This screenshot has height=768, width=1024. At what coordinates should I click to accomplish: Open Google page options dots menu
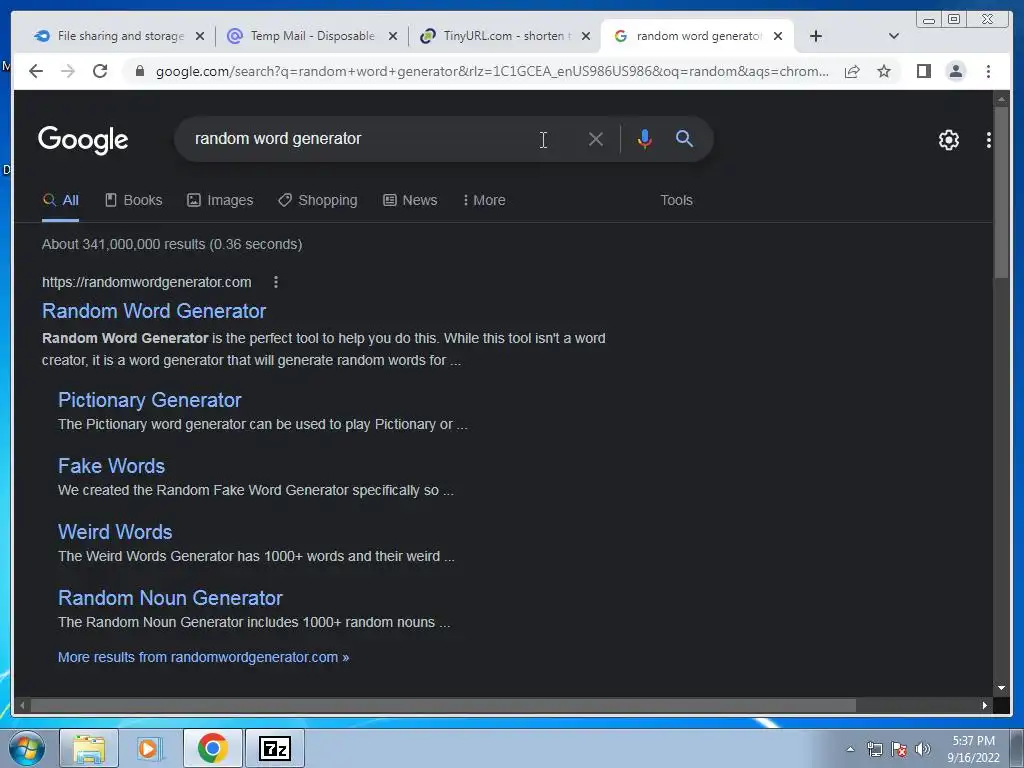(989, 140)
